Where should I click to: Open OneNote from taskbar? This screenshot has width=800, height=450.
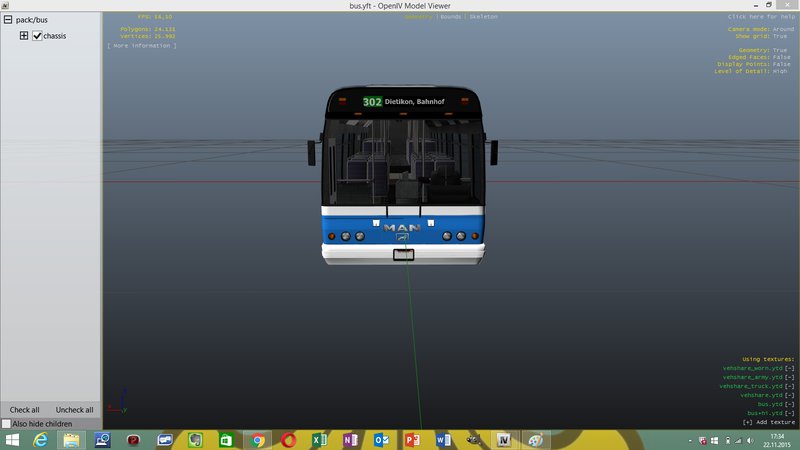point(350,440)
